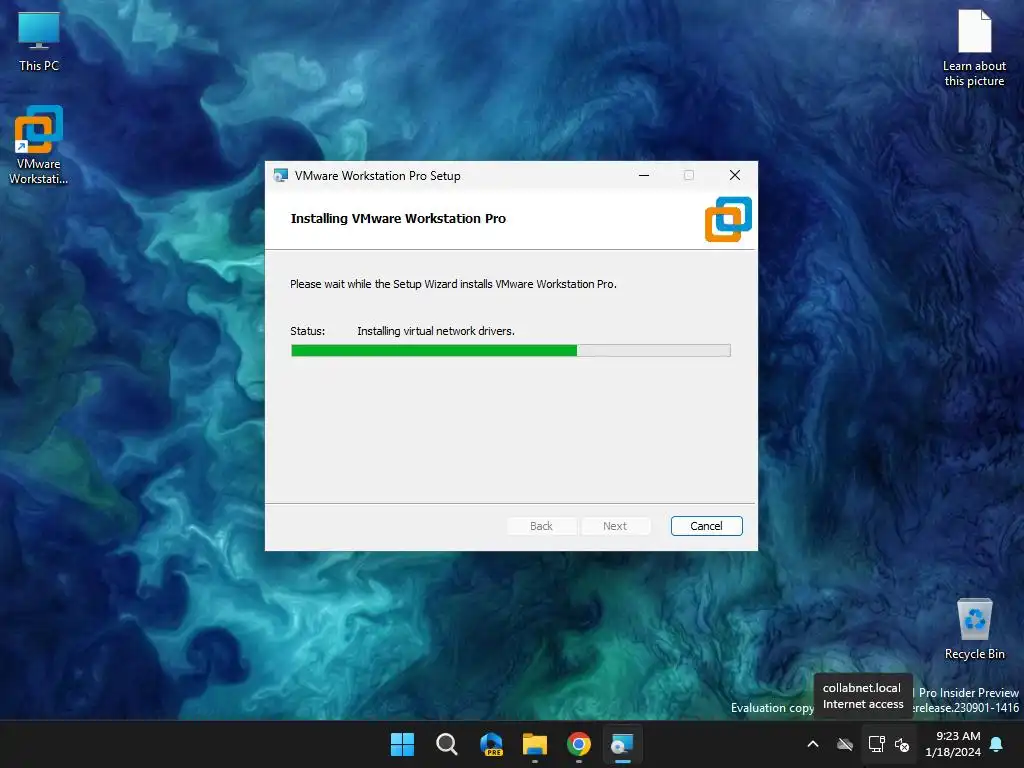1024x768 pixels.
Task: Open taskbar Search
Action: point(447,744)
